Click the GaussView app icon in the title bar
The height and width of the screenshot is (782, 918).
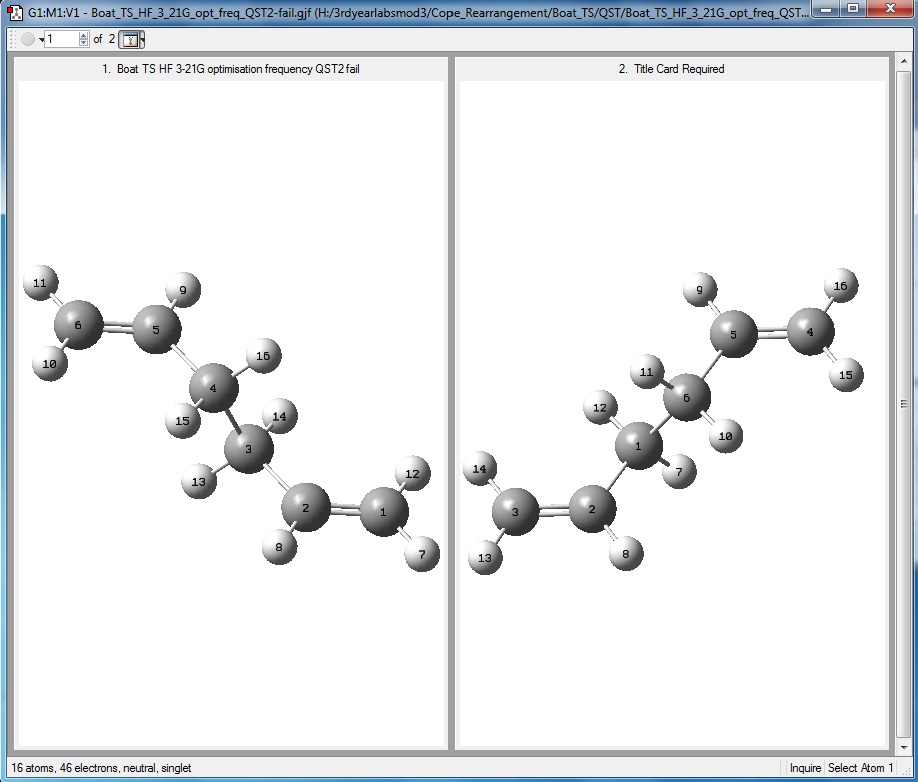pyautogui.click(x=15, y=11)
